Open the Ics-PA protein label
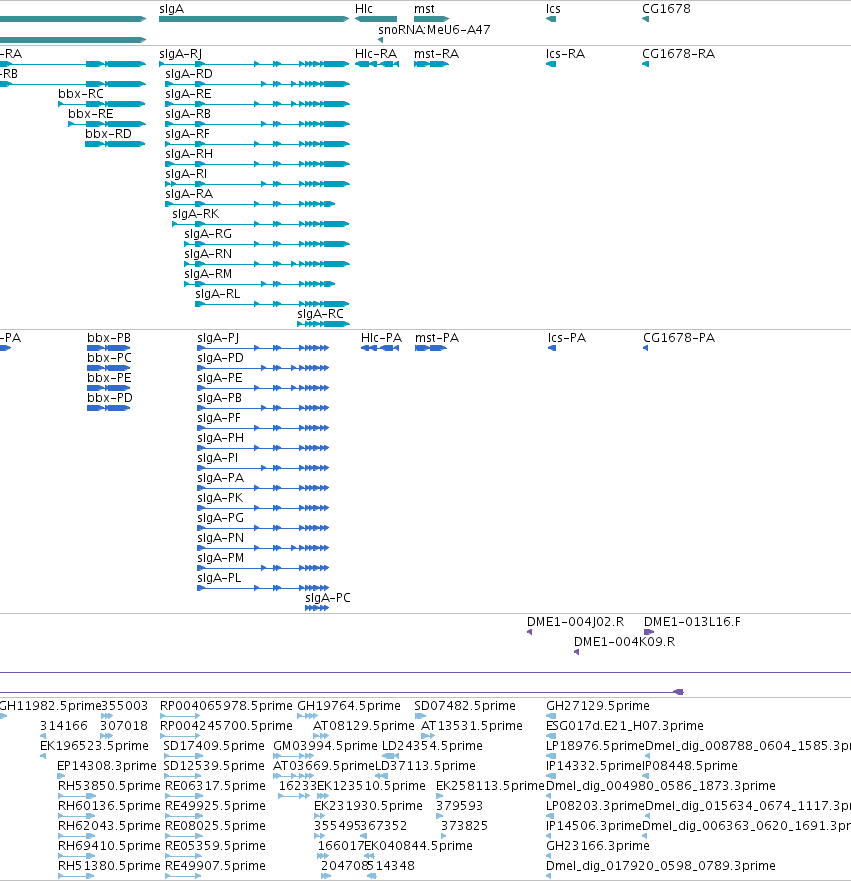Screen dimensions: 851x881 tap(567, 338)
